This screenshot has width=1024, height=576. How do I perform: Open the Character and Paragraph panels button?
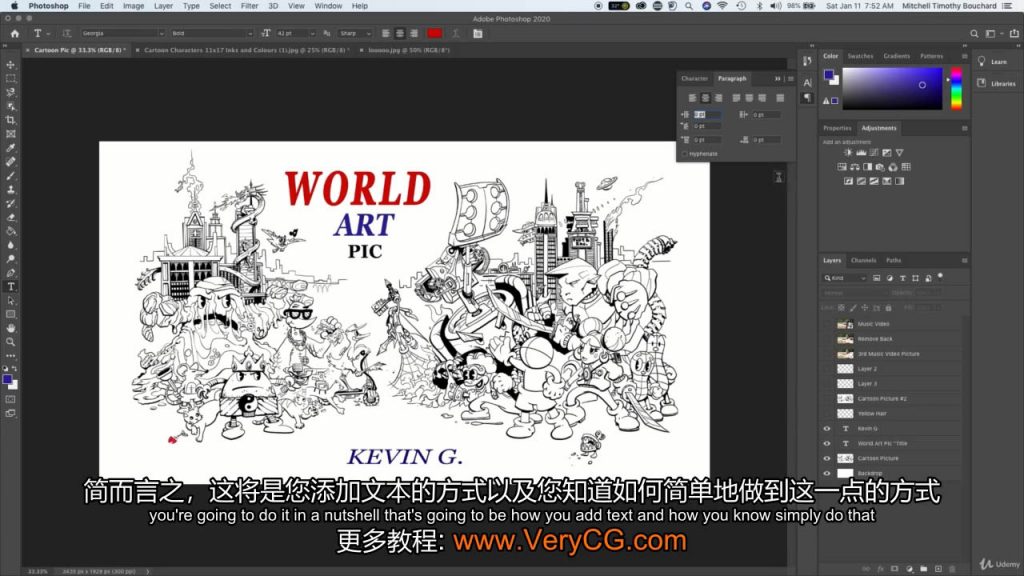coord(477,33)
